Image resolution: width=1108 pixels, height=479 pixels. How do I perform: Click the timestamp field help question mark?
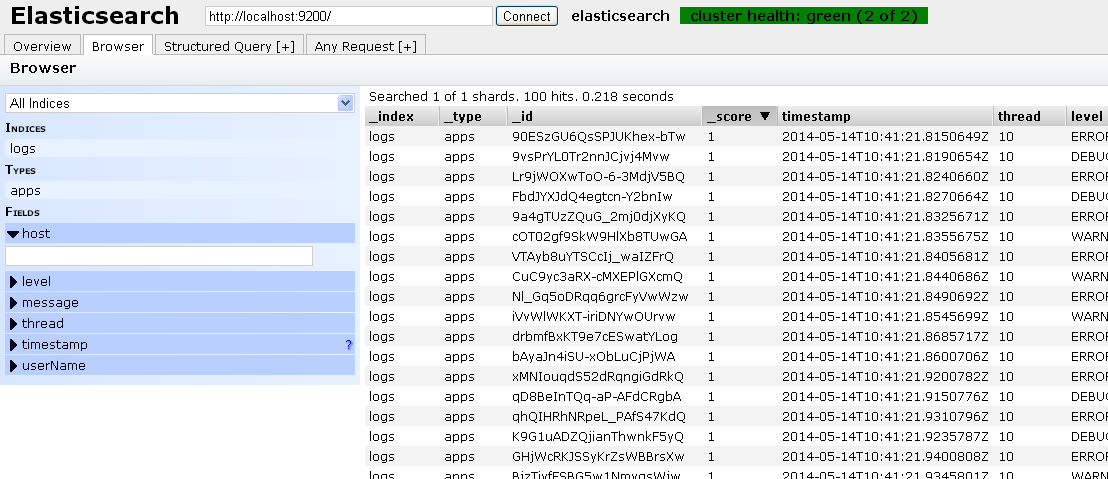(x=348, y=345)
